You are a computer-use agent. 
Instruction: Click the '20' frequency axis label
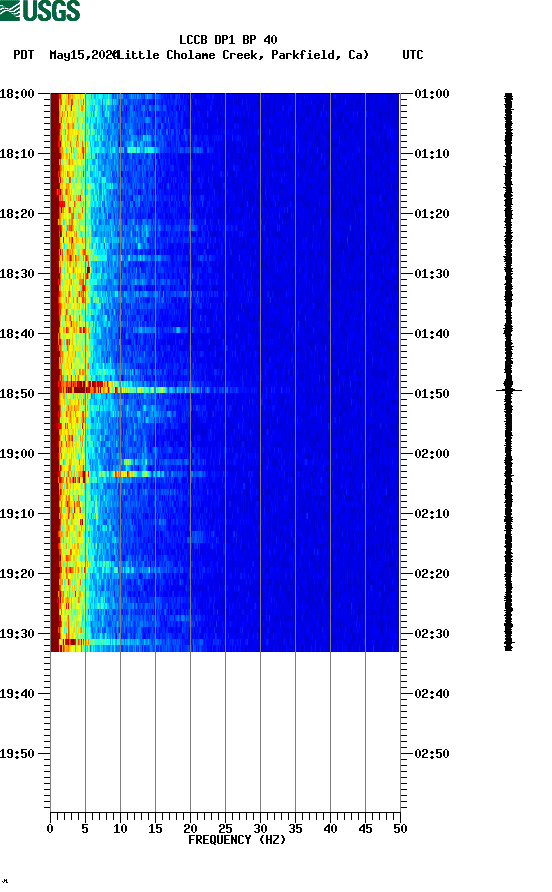pyautogui.click(x=190, y=829)
